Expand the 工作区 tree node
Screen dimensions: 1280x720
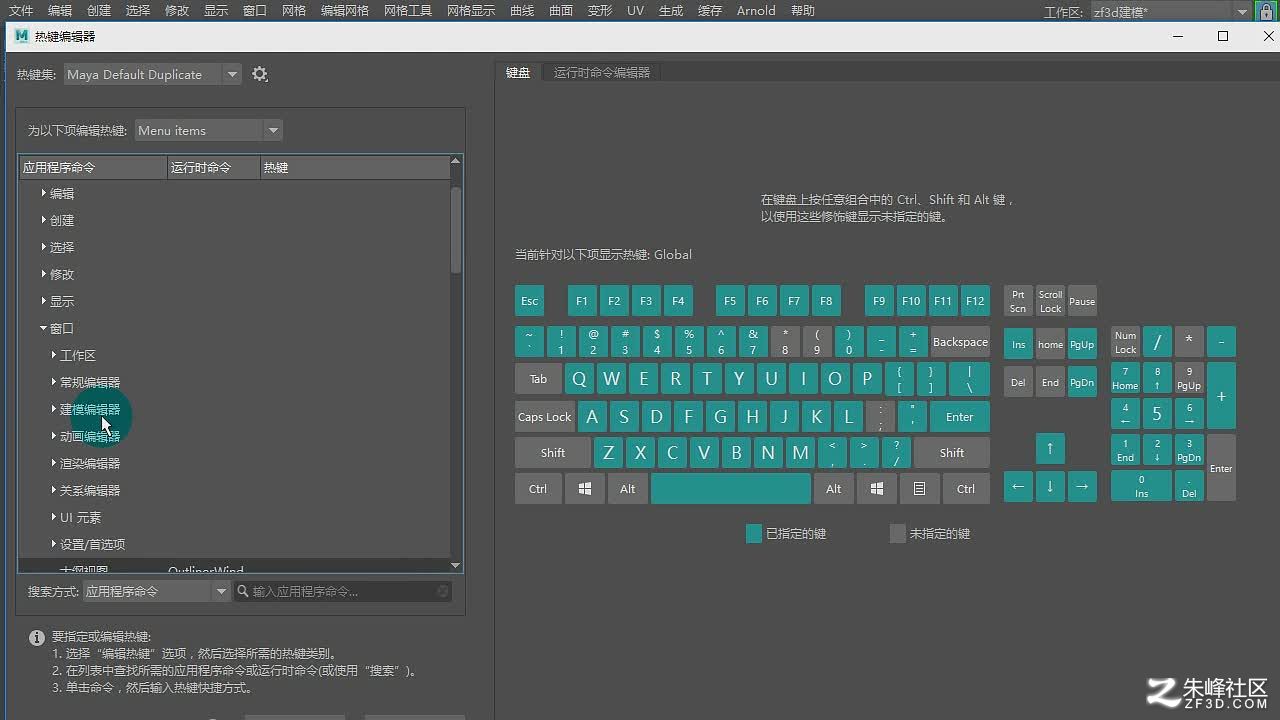[54, 355]
